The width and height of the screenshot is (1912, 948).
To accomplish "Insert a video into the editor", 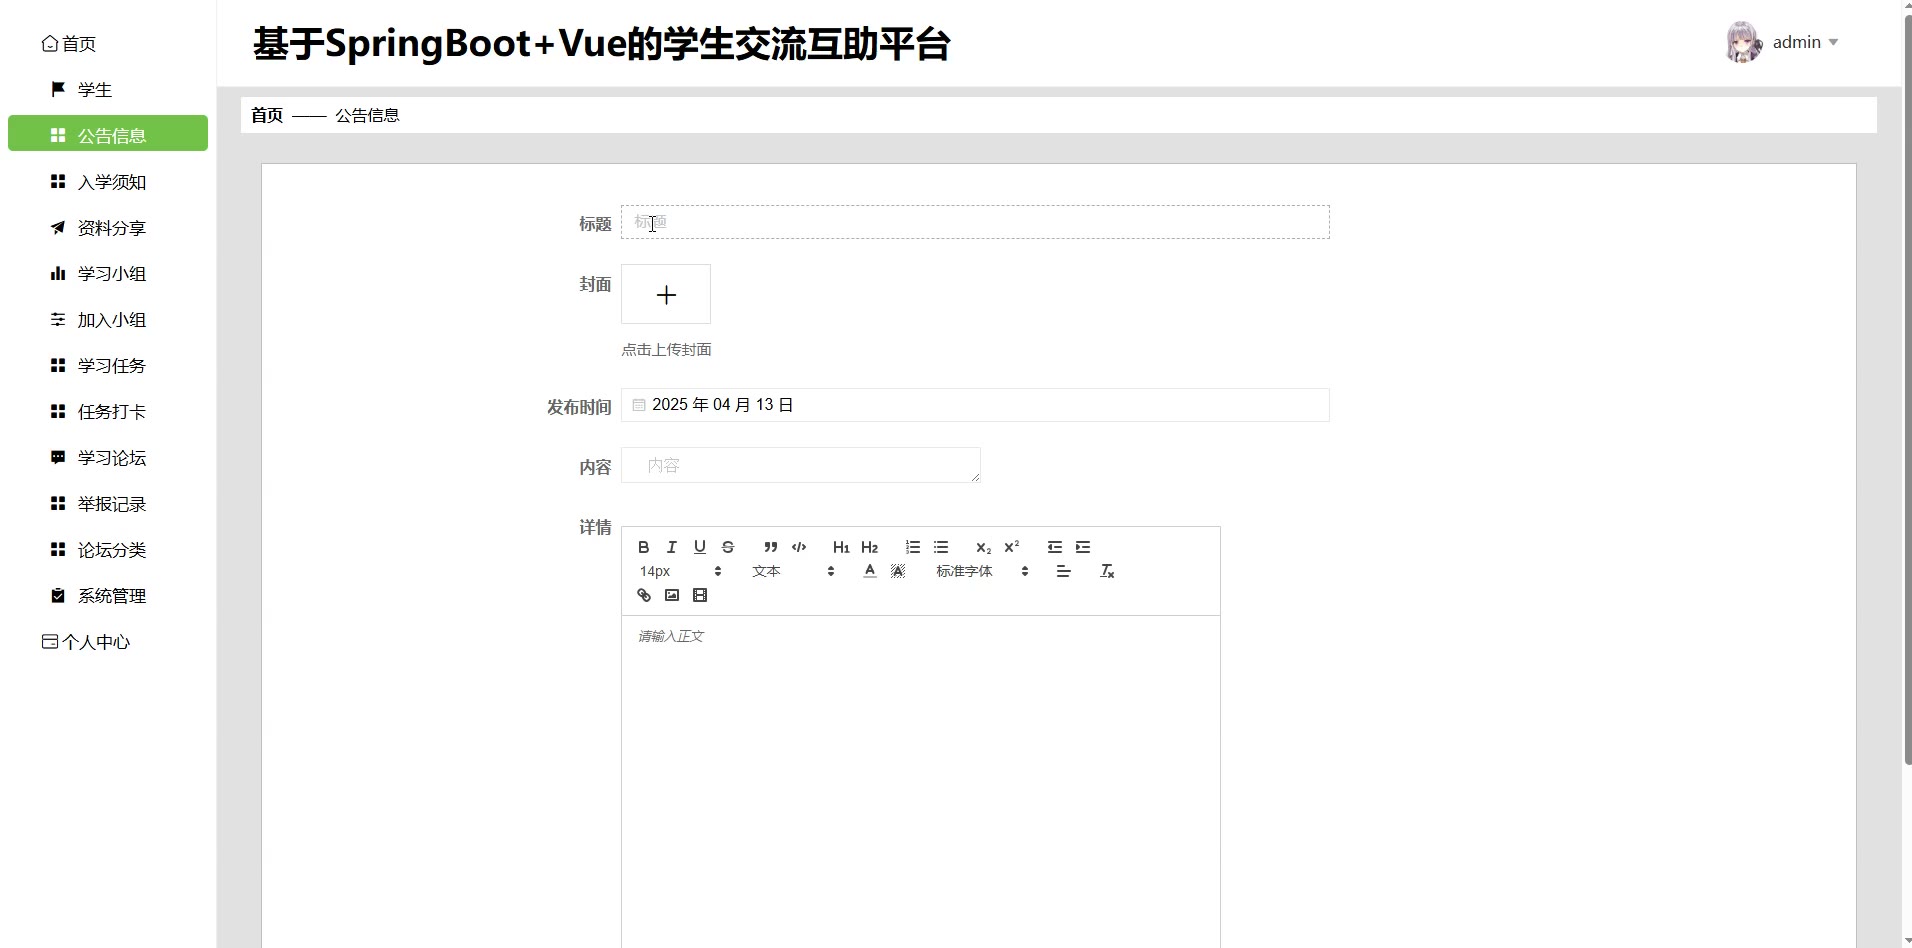I will (x=700, y=595).
